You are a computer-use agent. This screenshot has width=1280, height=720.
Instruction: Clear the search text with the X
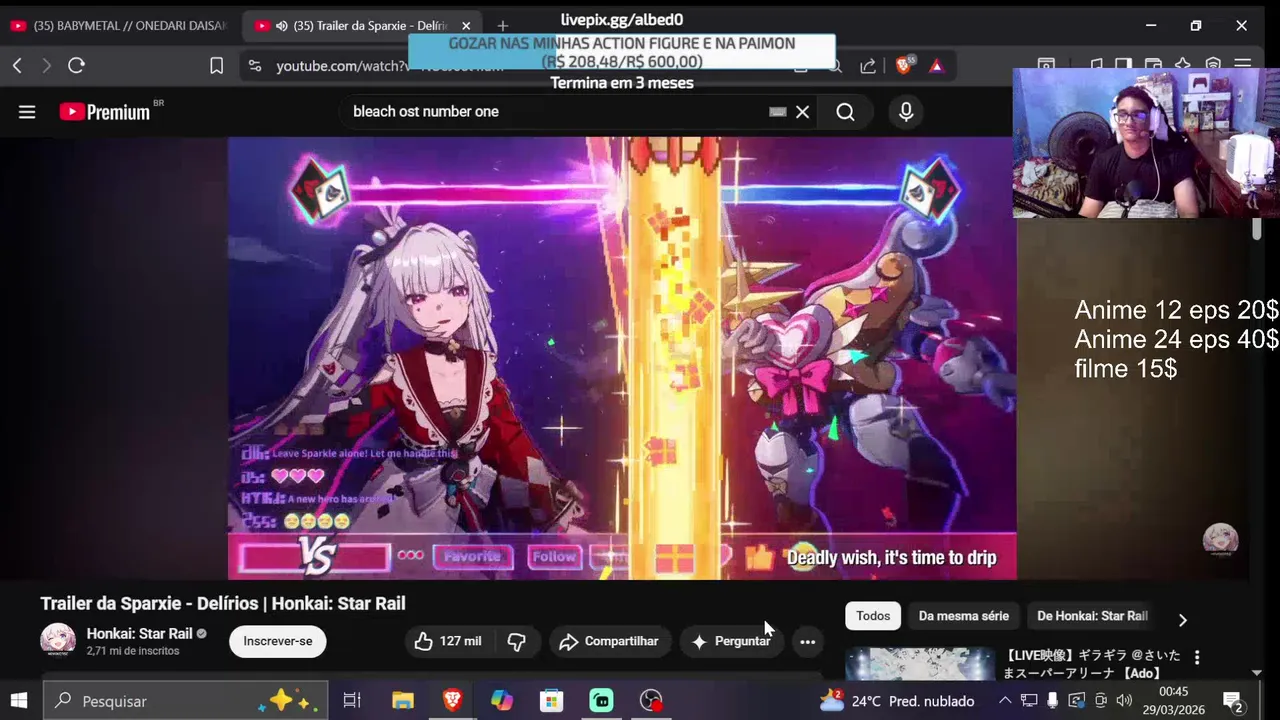point(802,112)
